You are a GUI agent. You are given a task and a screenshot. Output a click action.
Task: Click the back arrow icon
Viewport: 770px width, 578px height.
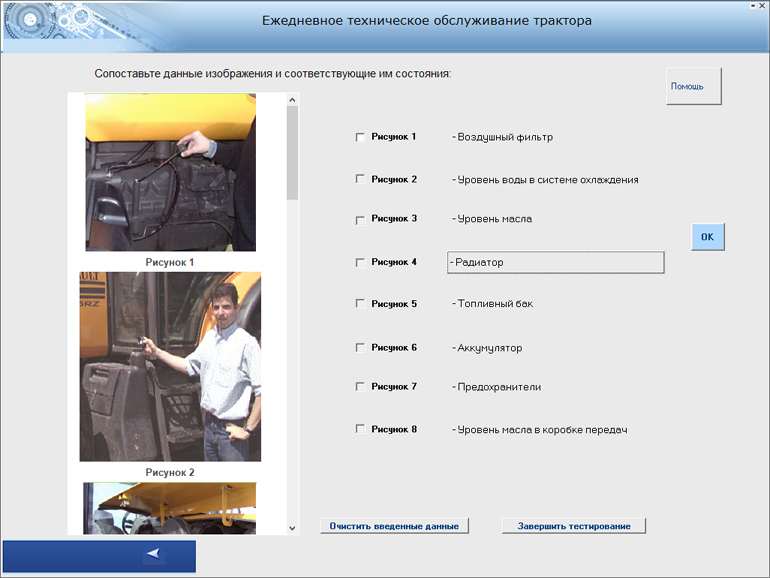click(153, 553)
